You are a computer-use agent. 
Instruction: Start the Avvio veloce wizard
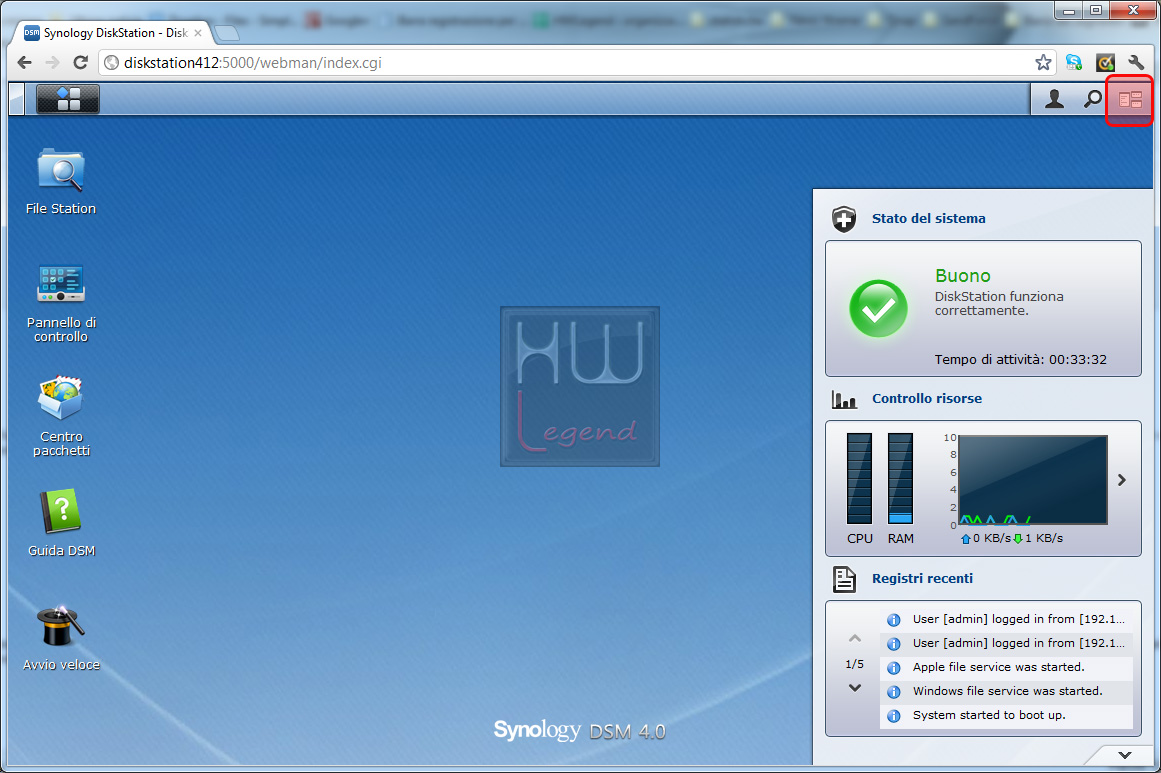coord(61,638)
